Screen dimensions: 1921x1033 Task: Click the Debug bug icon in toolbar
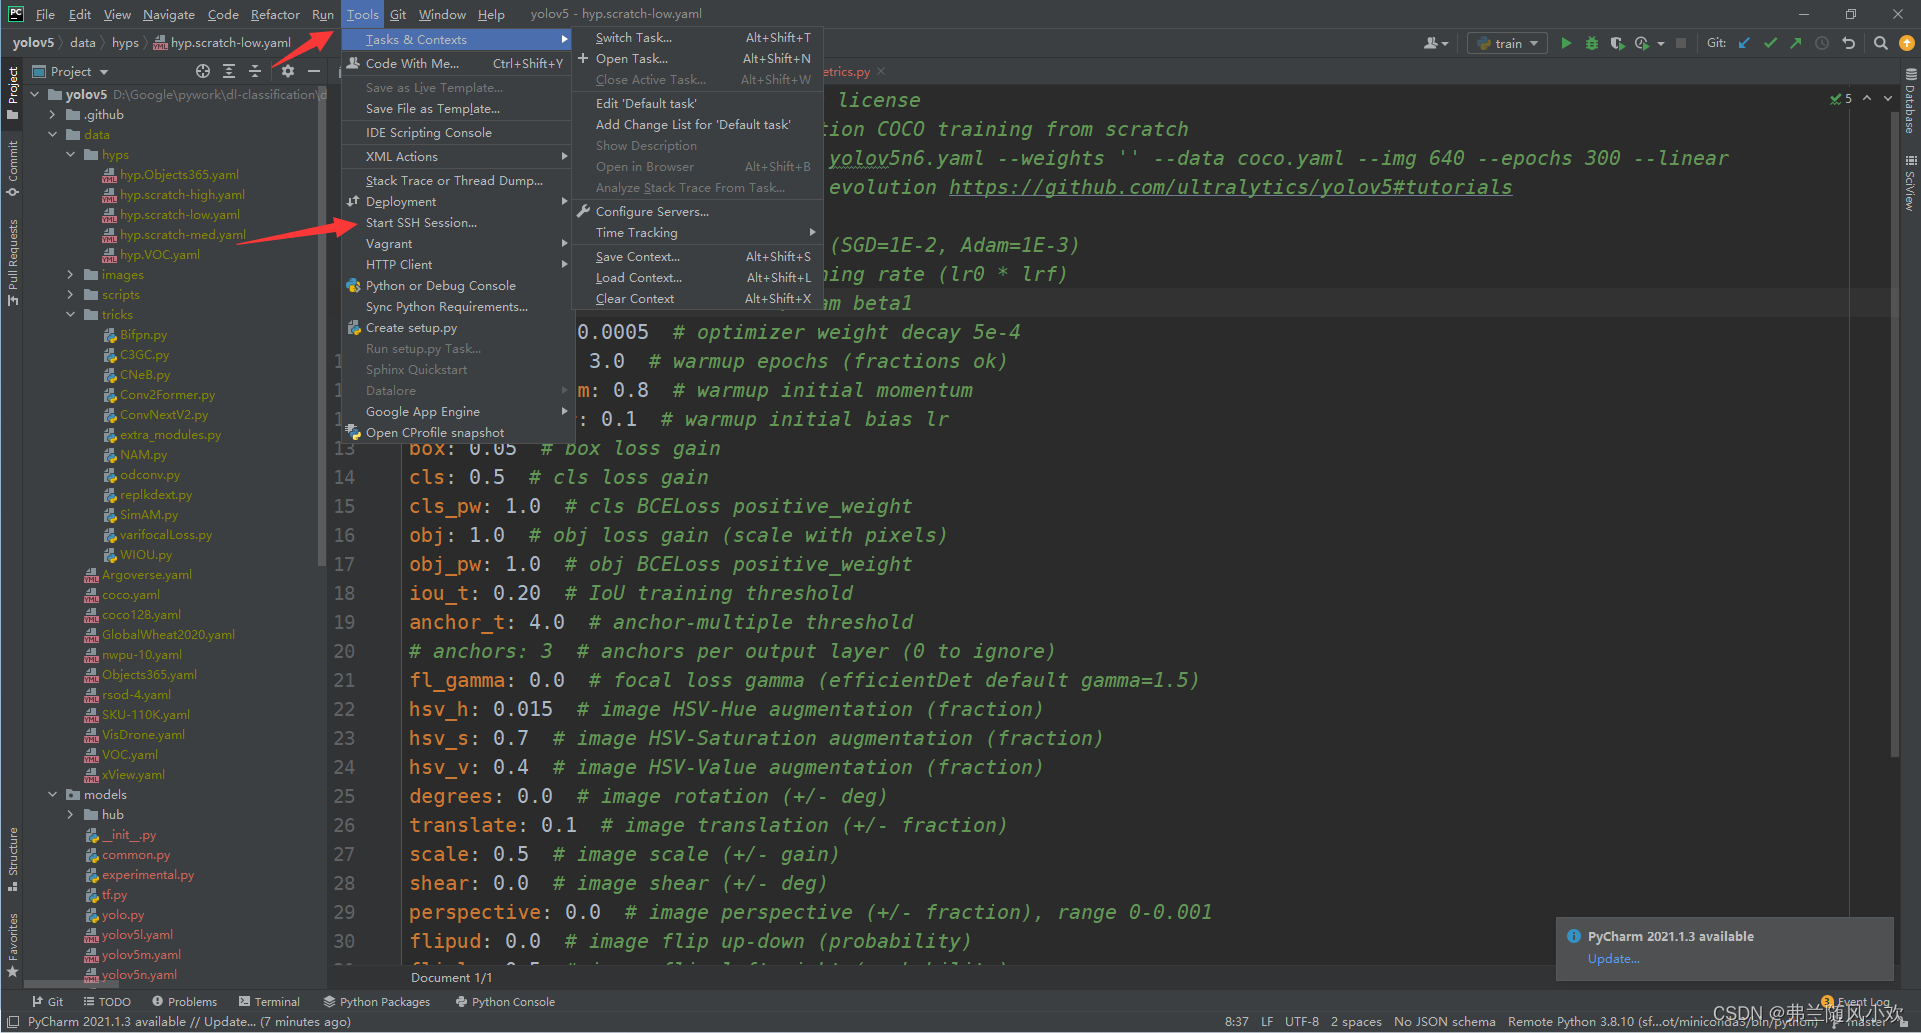1592,43
